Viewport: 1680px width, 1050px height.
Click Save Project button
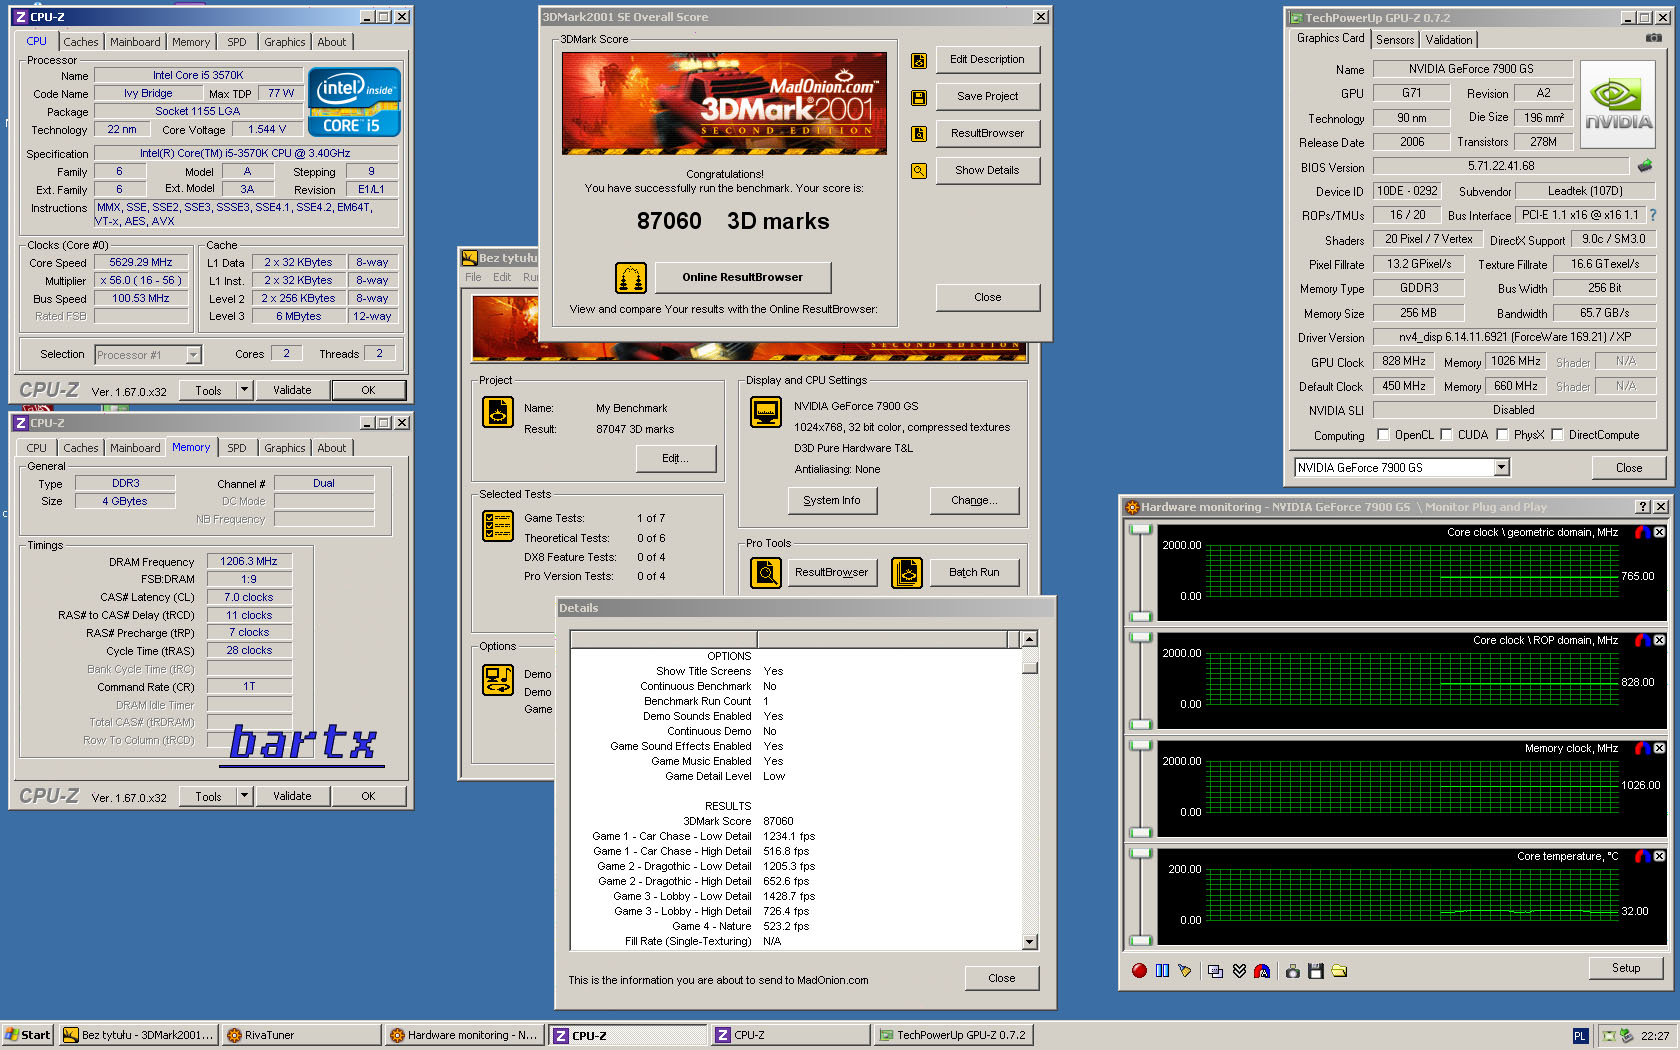pyautogui.click(x=988, y=97)
